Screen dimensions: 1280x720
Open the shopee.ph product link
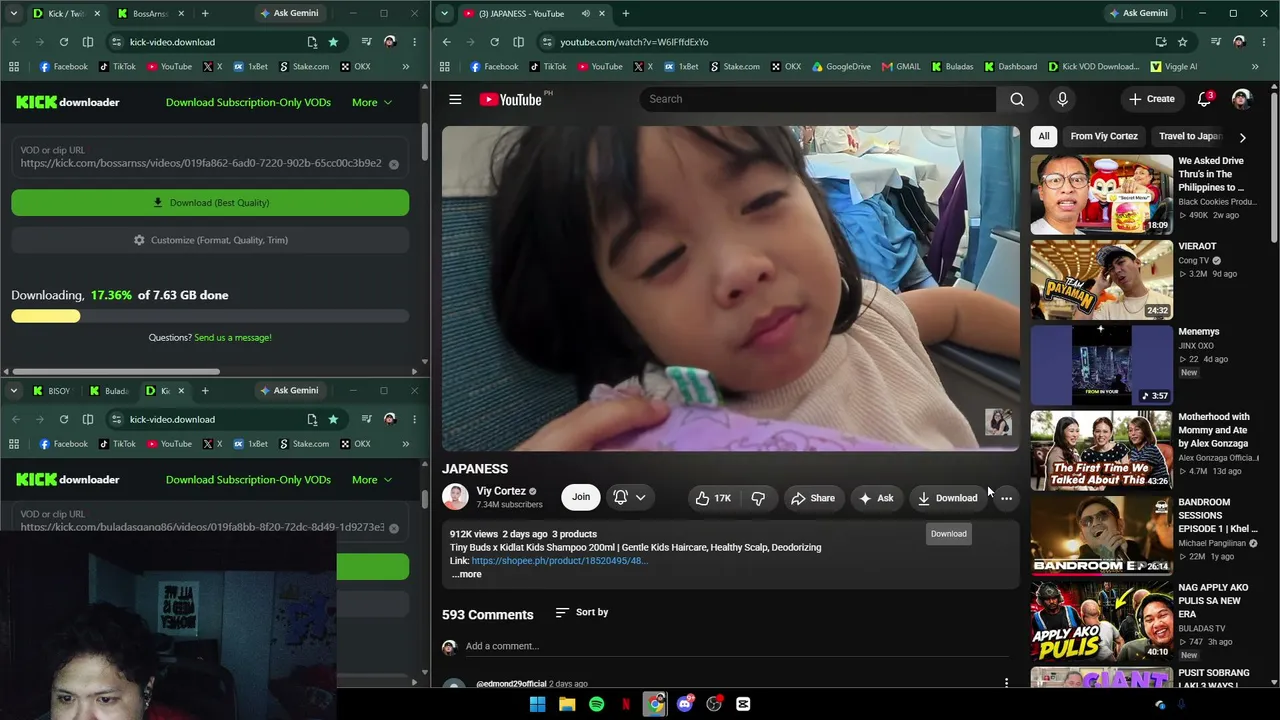(x=560, y=561)
